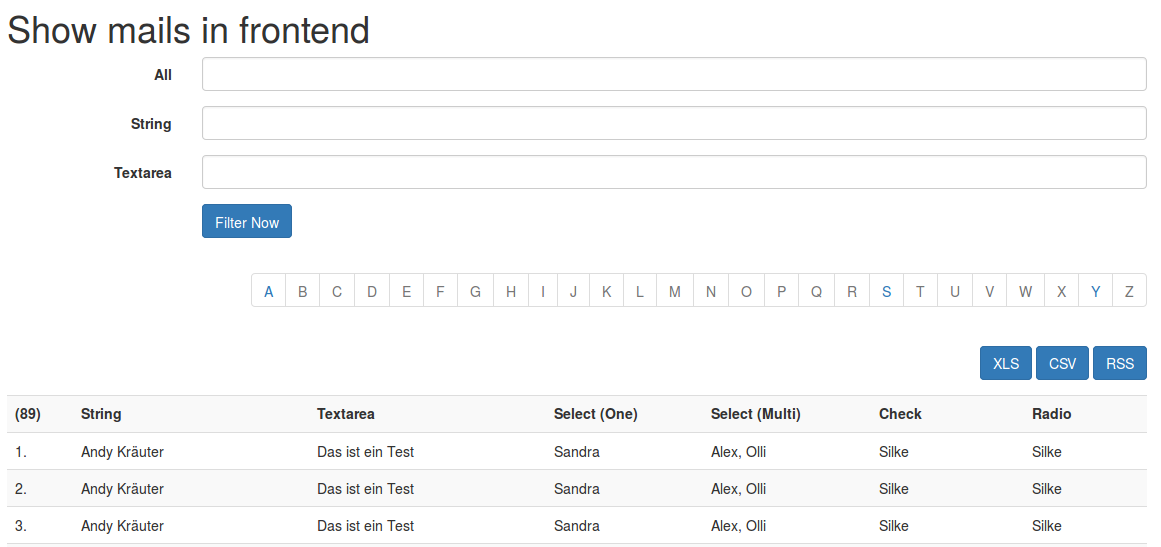Click the String column header
The height and width of the screenshot is (547, 1161).
tap(101, 414)
